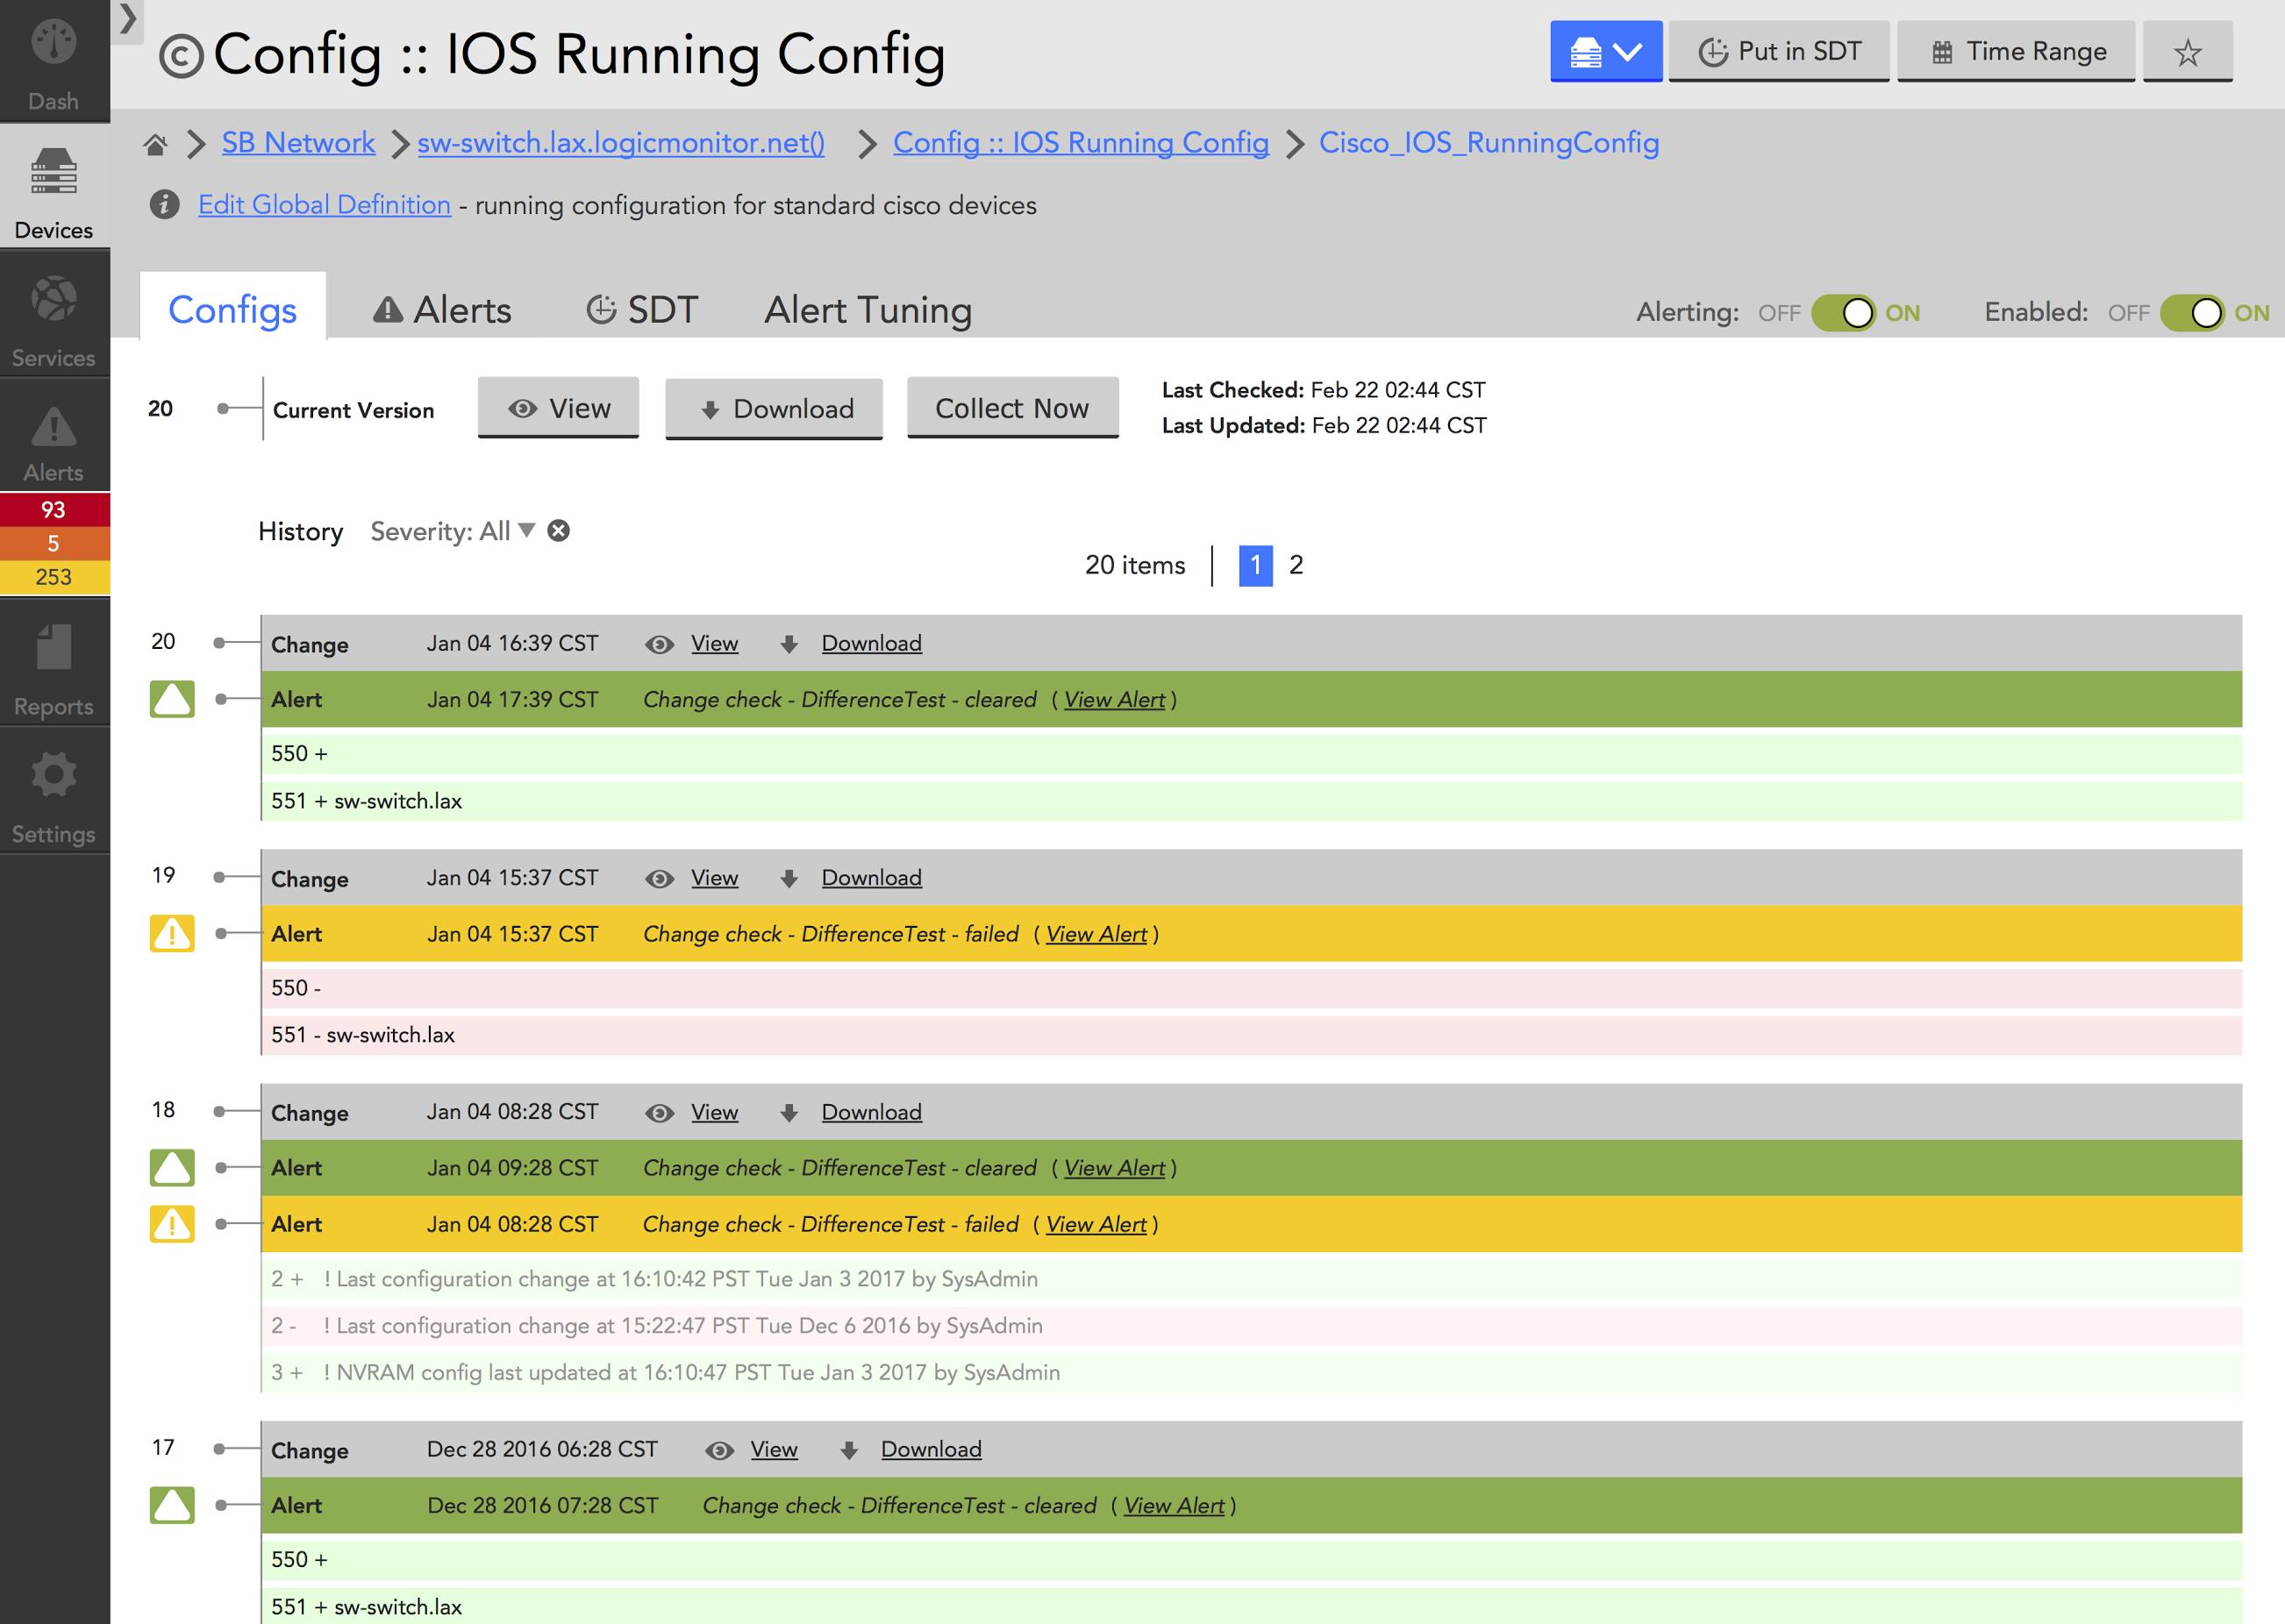Switch to the Configs tab
Screen dimensions: 2285x1624
point(233,309)
